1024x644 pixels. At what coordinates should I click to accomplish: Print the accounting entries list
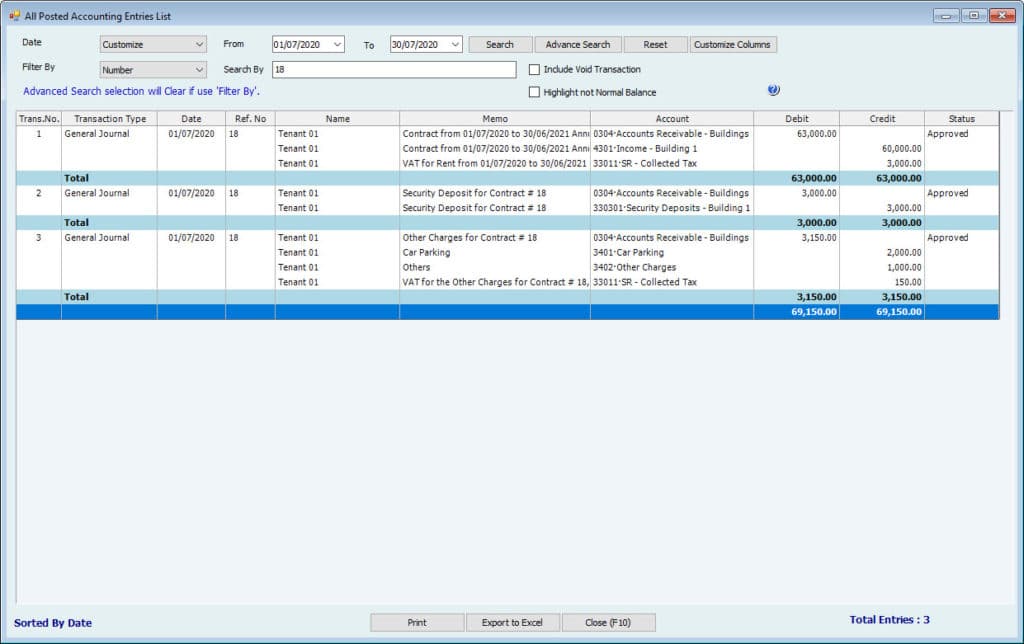pos(417,622)
